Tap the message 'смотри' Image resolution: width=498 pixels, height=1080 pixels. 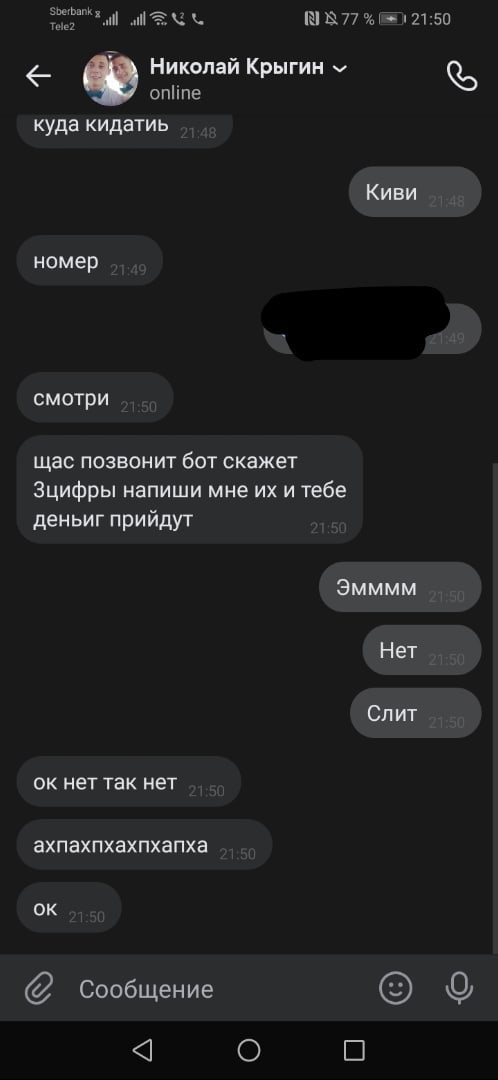pos(95,397)
